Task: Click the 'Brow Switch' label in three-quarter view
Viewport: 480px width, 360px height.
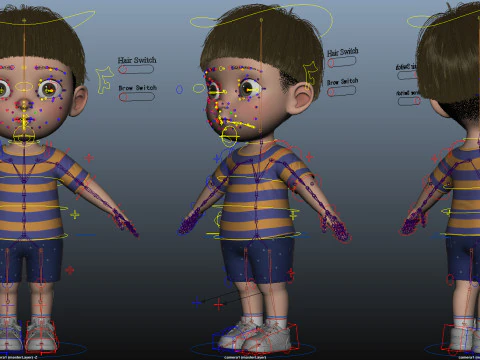Action: click(x=343, y=81)
